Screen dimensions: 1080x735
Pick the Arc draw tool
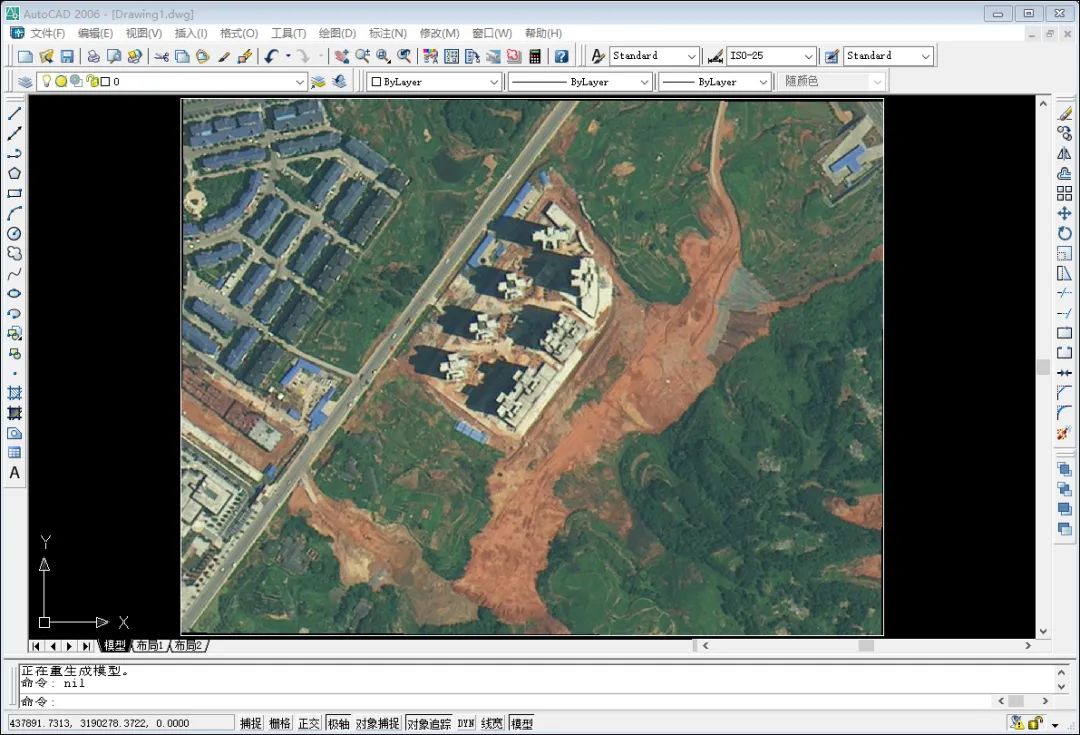tap(14, 214)
